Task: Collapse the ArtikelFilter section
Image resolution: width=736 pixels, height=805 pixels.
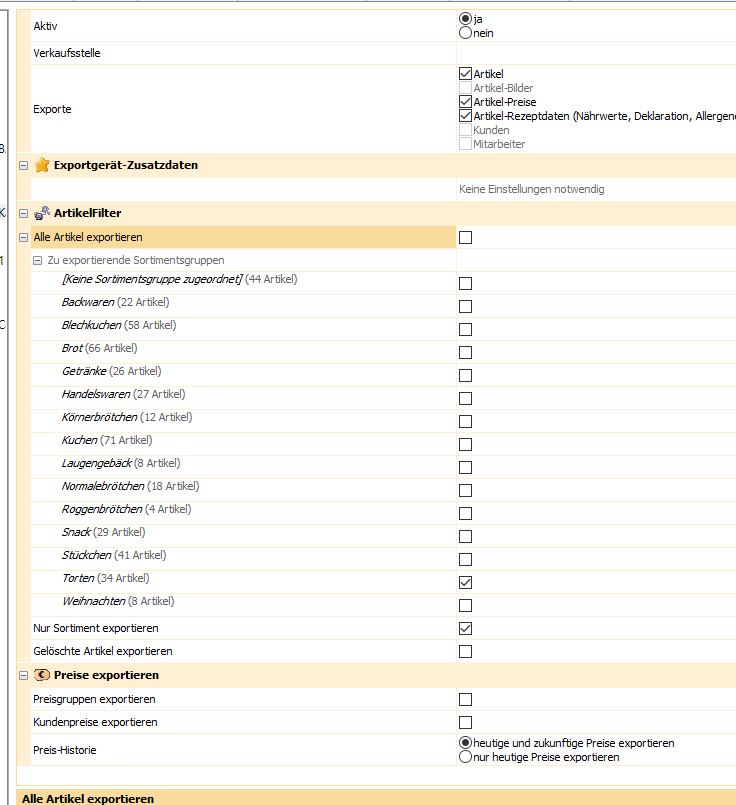Action: 24,213
